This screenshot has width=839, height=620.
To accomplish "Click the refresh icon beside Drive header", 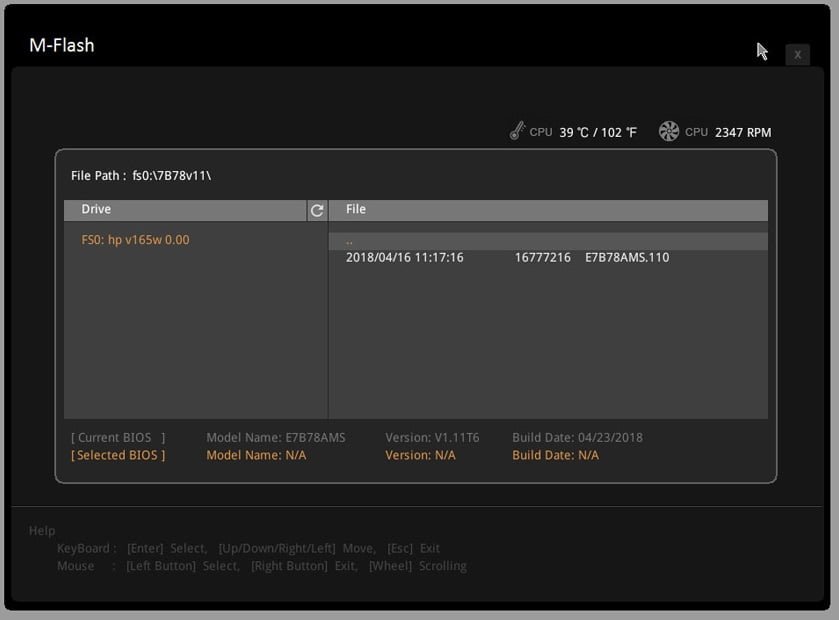I will [x=317, y=210].
